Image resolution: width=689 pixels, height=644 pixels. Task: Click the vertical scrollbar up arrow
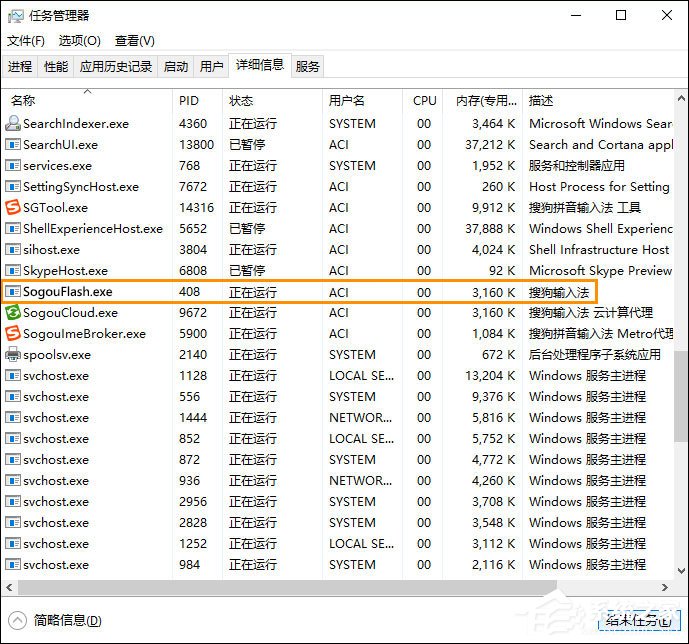point(681,98)
